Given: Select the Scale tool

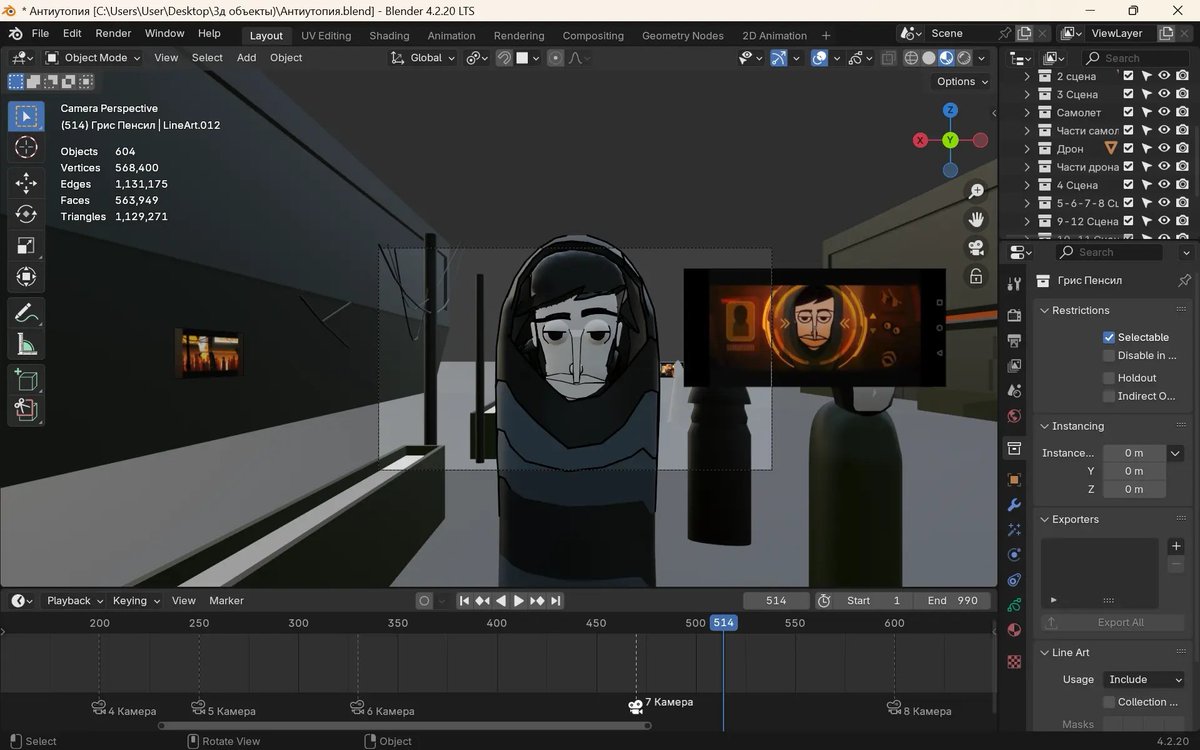Looking at the screenshot, I should click(26, 245).
